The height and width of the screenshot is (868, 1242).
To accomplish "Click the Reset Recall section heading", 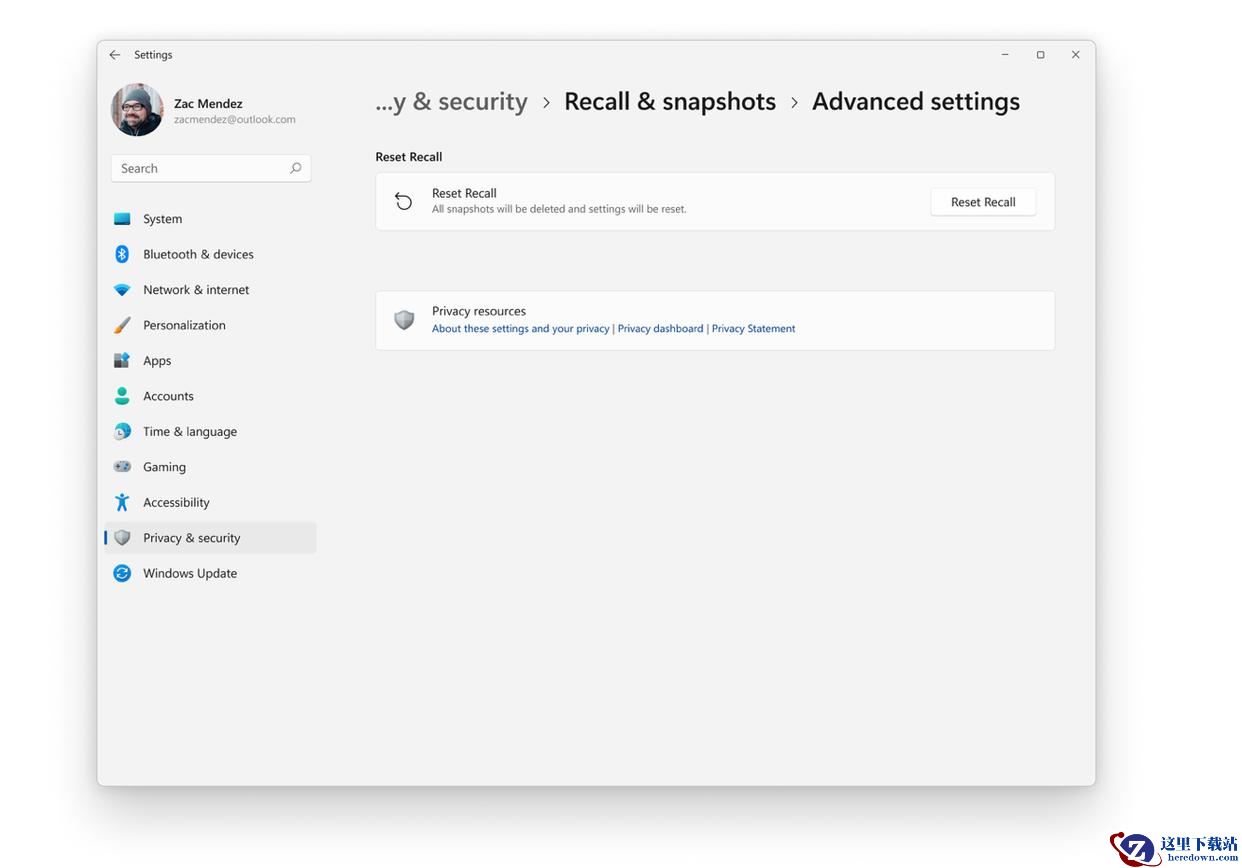I will click(x=409, y=157).
